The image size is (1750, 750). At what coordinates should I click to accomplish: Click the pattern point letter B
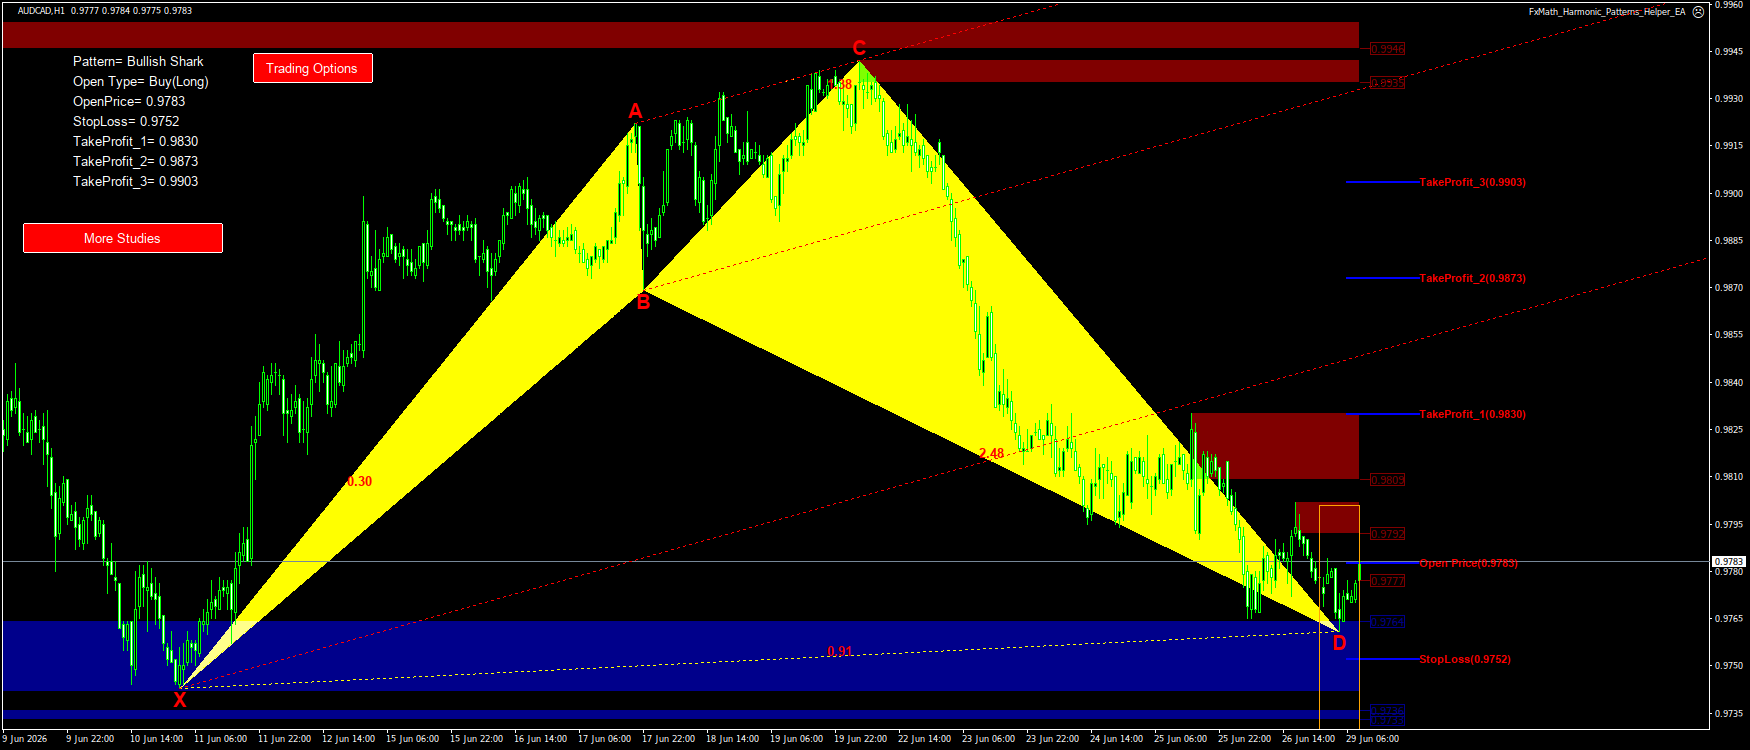[643, 302]
